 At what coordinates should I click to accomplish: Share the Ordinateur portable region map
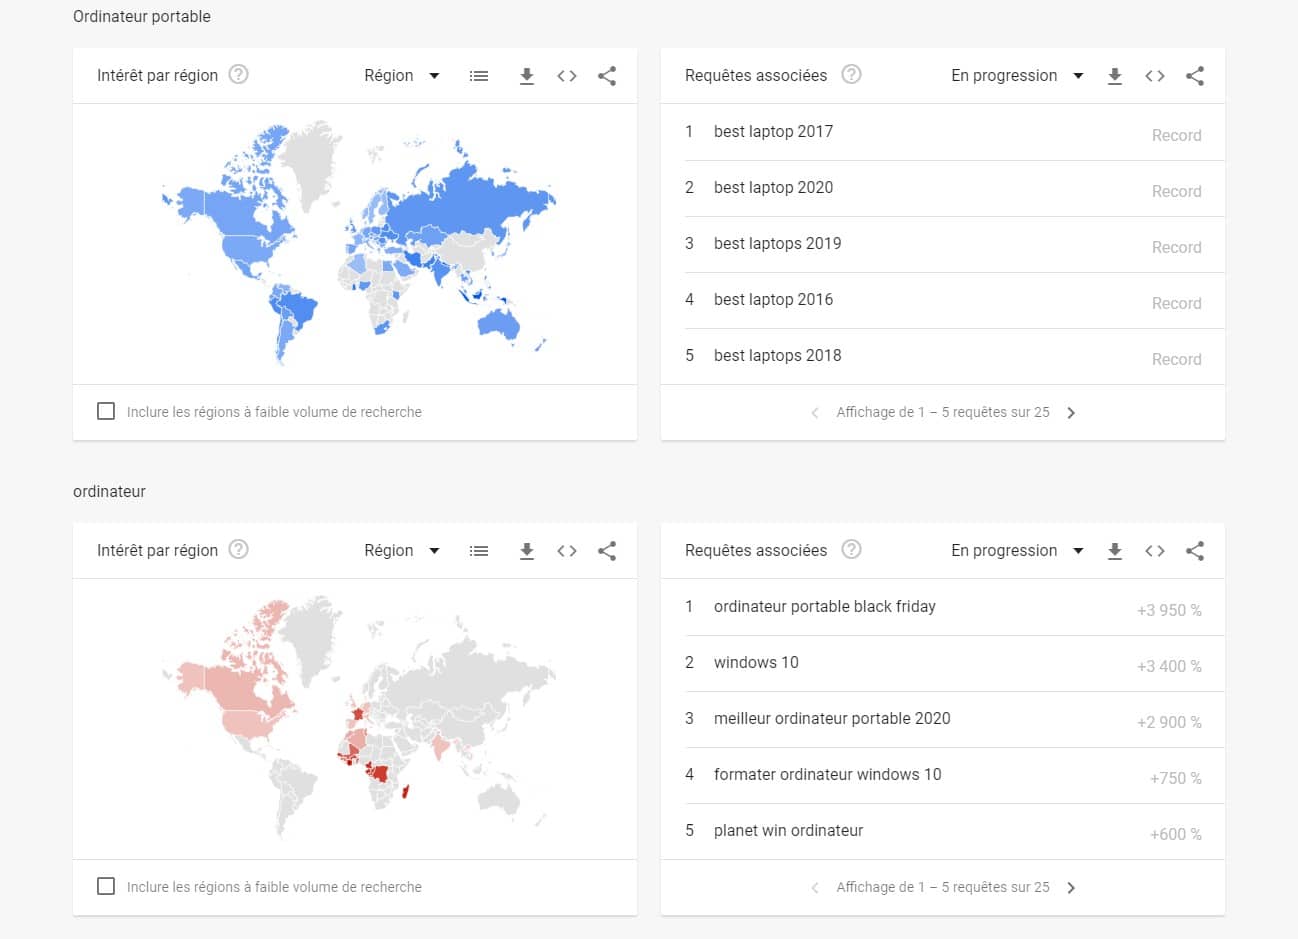point(607,76)
